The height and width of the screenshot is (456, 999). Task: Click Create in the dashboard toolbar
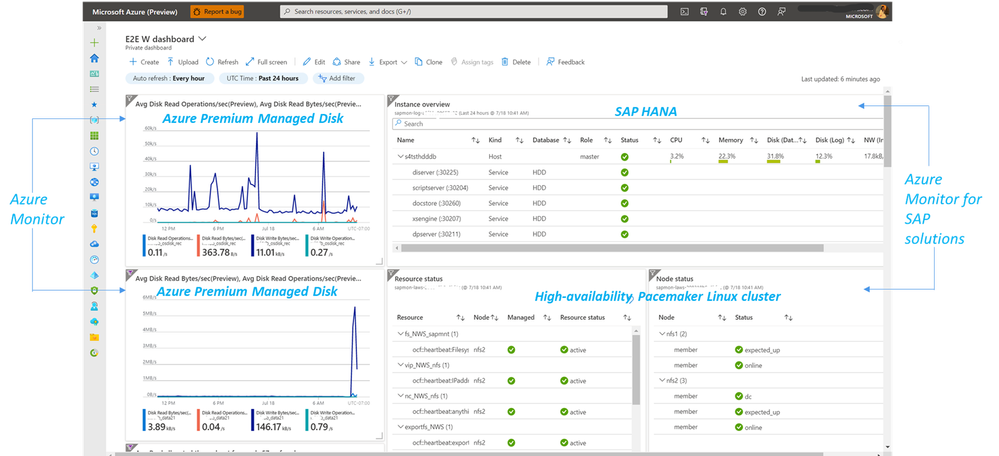click(x=144, y=62)
